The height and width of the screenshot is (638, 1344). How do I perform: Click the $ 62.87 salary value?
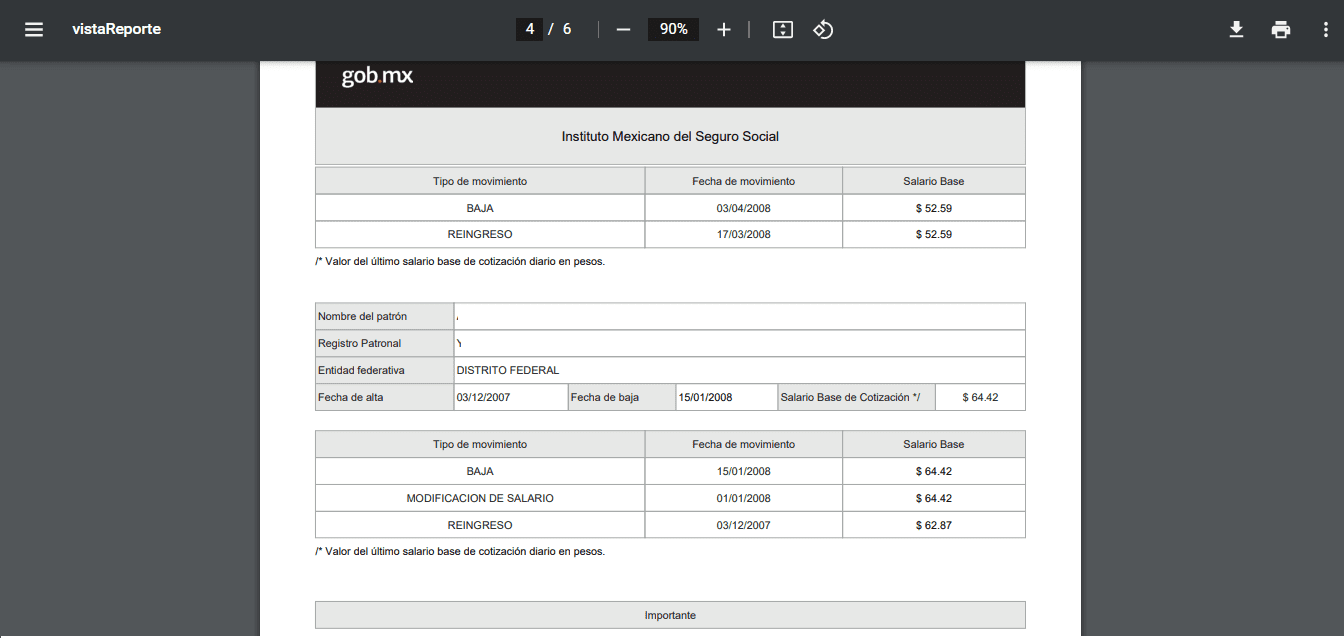pos(934,525)
